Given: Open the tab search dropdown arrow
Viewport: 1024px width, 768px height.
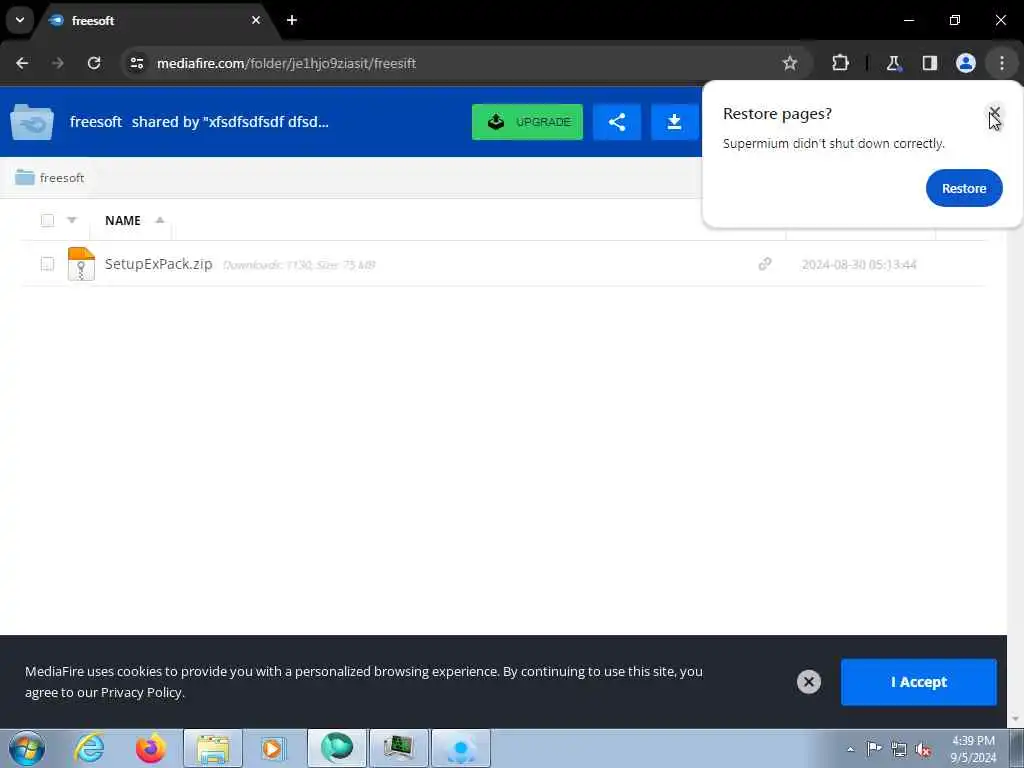Looking at the screenshot, I should [x=20, y=20].
